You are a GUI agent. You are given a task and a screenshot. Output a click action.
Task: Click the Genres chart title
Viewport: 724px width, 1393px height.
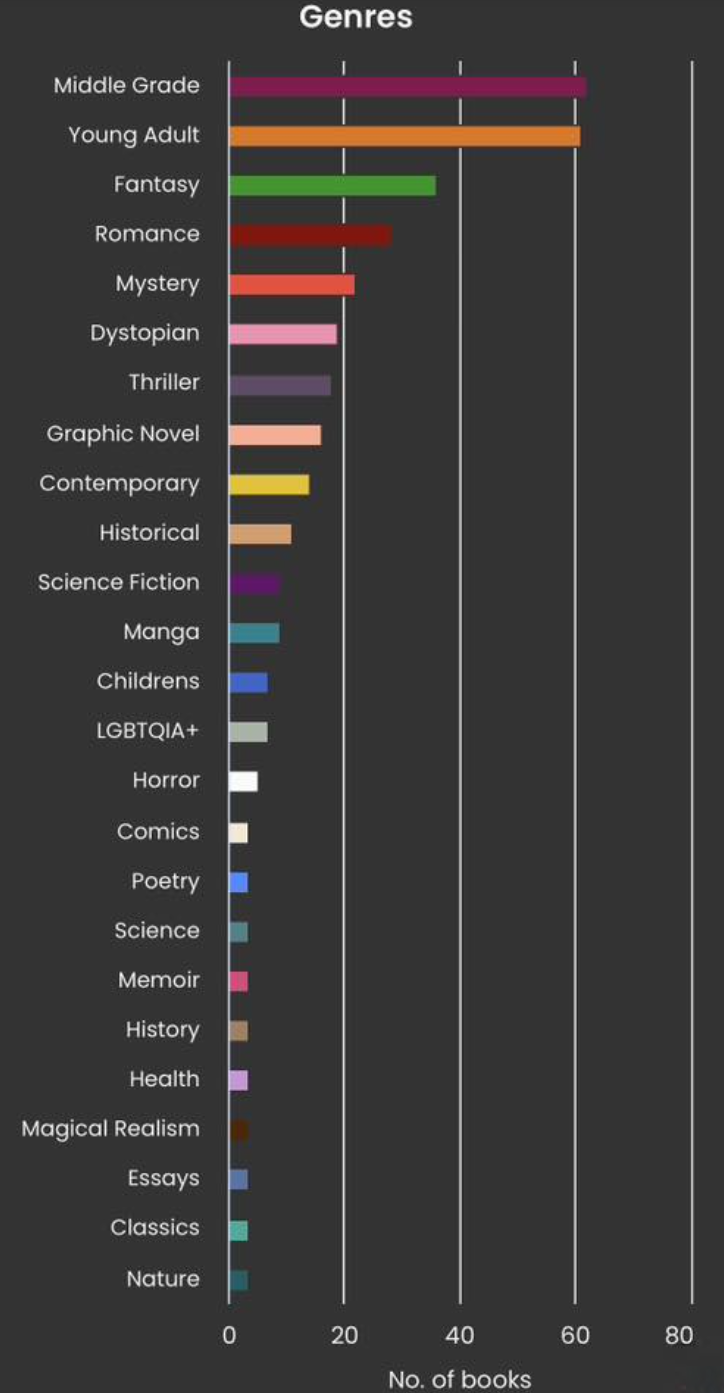356,17
